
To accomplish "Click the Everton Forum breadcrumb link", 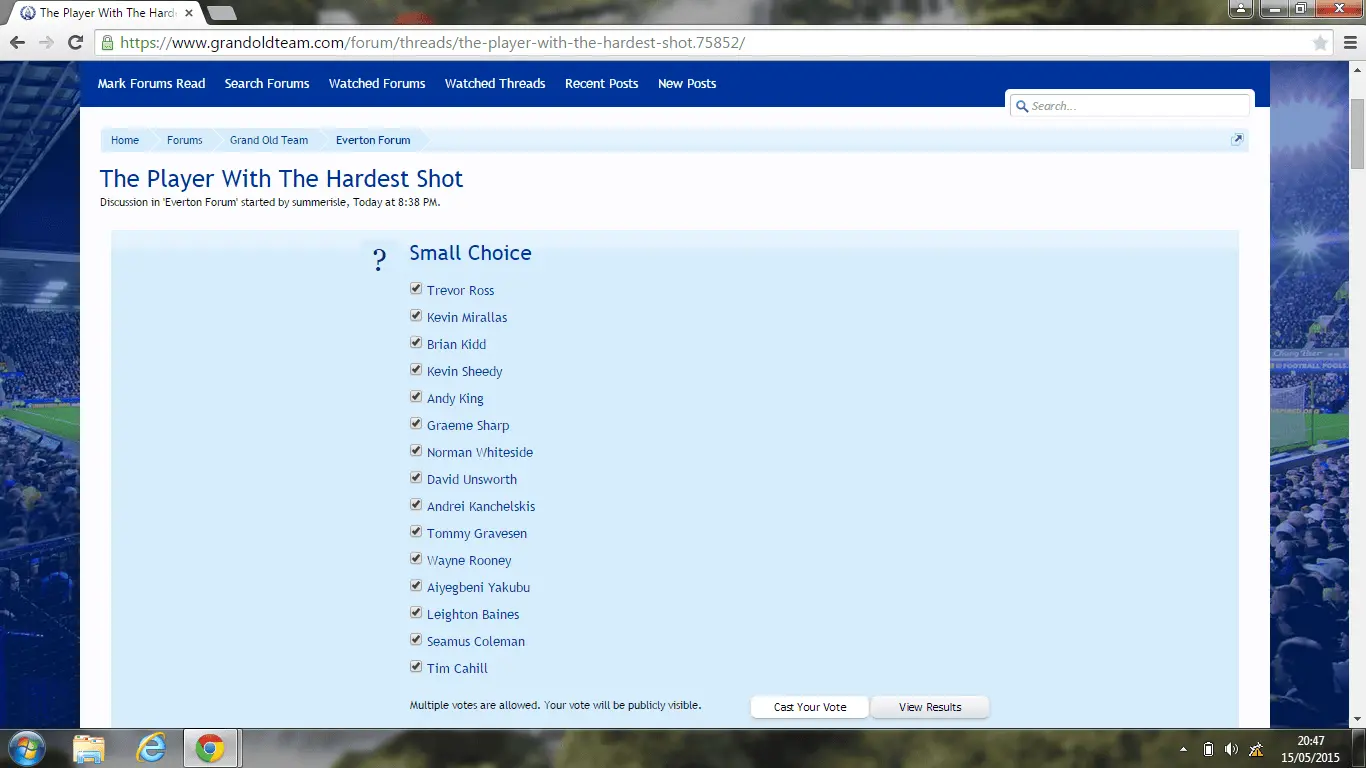I will (373, 140).
